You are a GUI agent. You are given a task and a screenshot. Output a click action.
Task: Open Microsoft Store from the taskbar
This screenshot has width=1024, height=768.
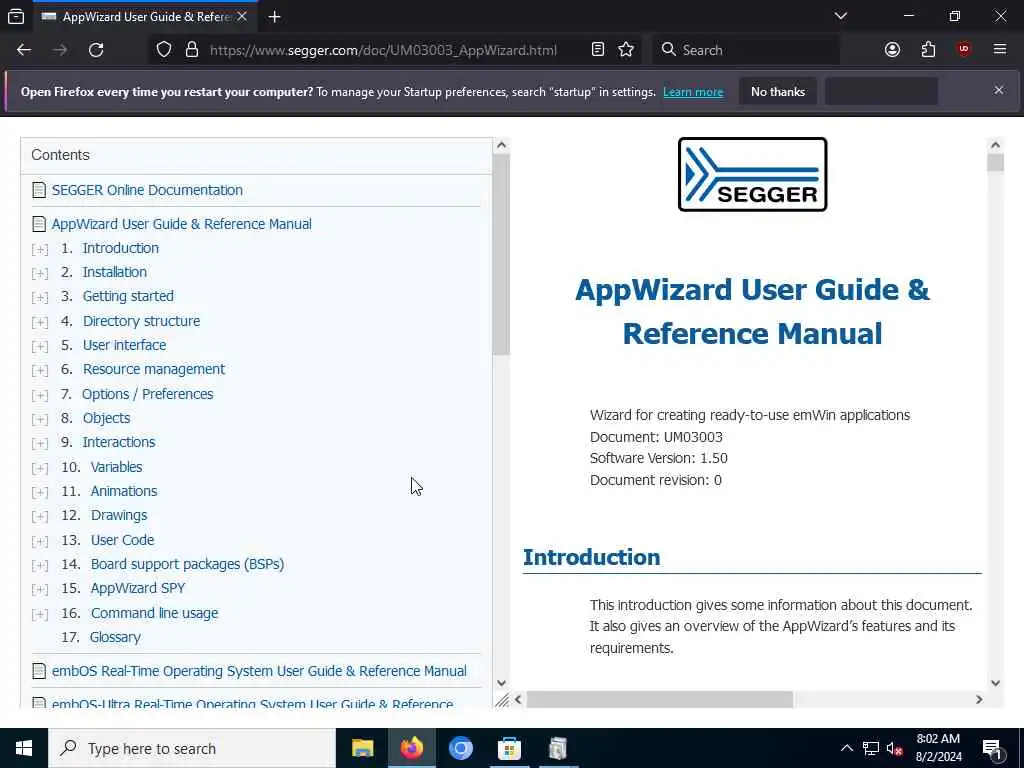509,748
